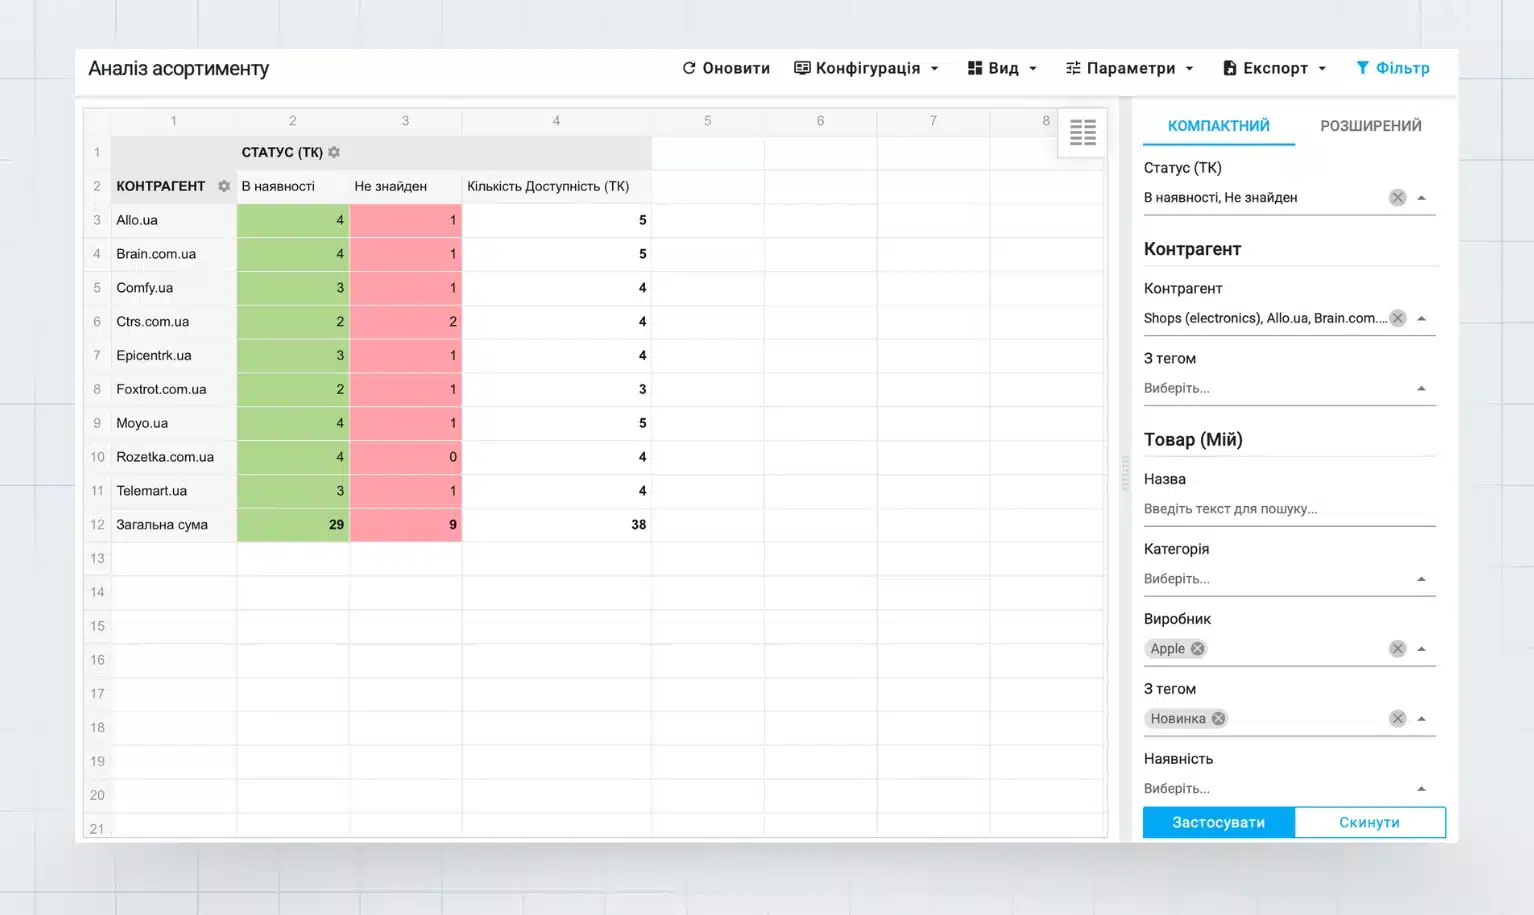Click the gear icon beside КОНТРАГЕНТ header
The width and height of the screenshot is (1534, 915).
coord(224,187)
